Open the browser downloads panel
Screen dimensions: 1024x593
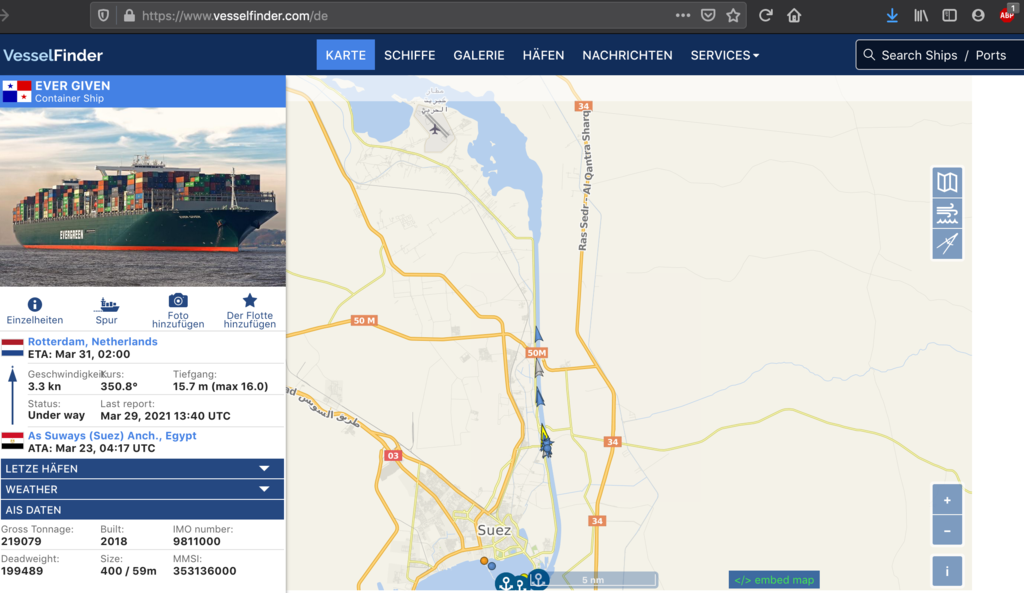tap(892, 16)
